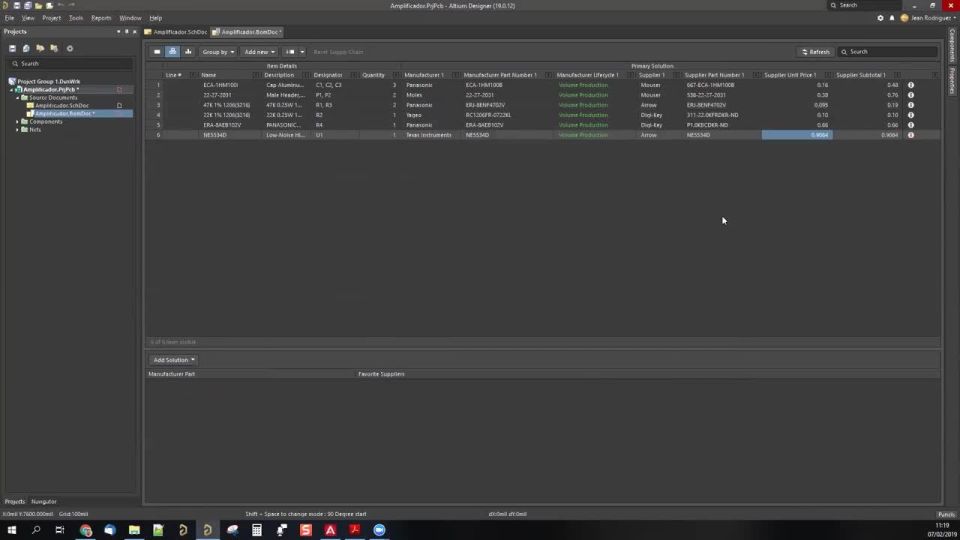
Task: Select Project Group 1.DsnWrk in tree
Action: (x=48, y=81)
